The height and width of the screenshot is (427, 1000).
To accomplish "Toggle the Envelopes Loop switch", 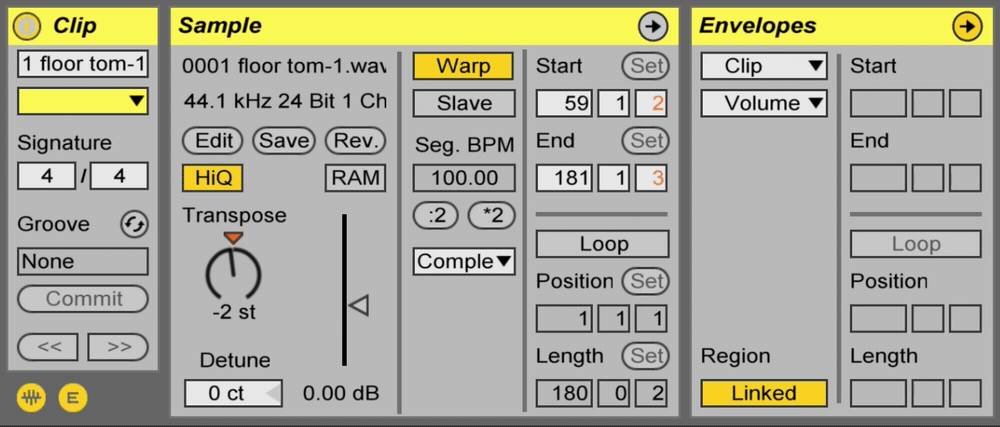I will click(x=916, y=243).
